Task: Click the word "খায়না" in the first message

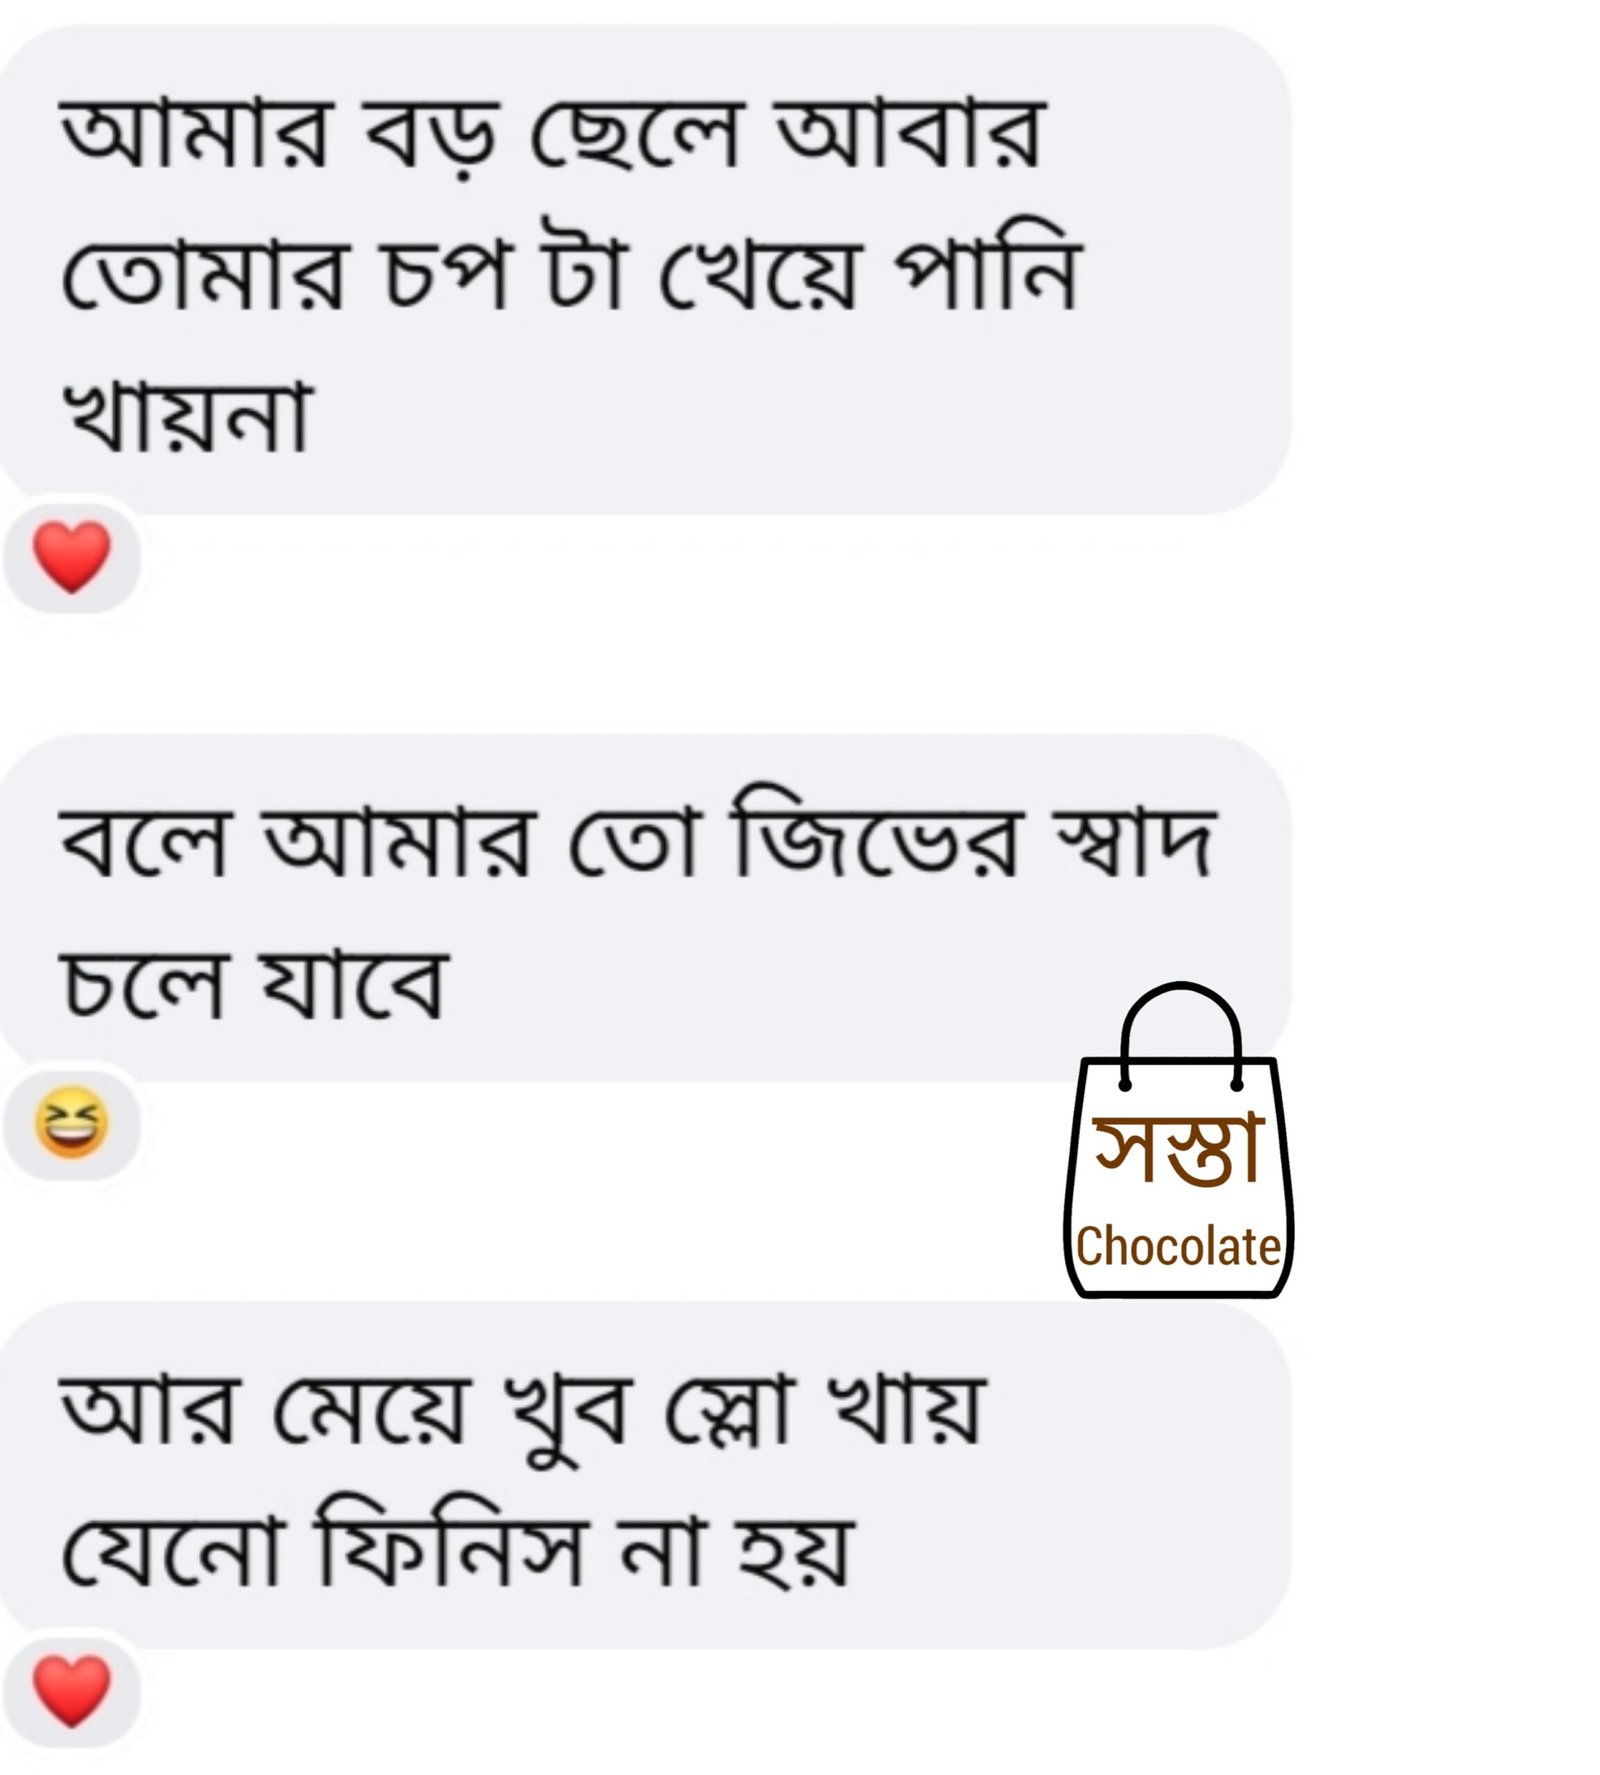Action: (x=186, y=414)
